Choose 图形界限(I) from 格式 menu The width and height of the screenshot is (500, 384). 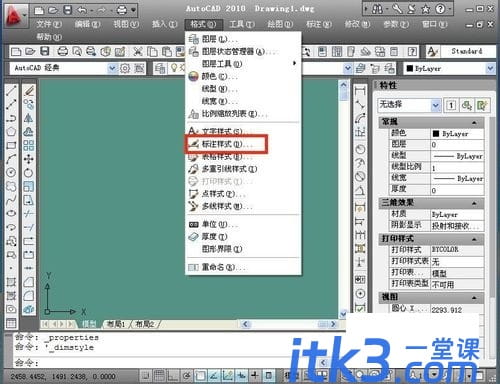pyautogui.click(x=243, y=249)
